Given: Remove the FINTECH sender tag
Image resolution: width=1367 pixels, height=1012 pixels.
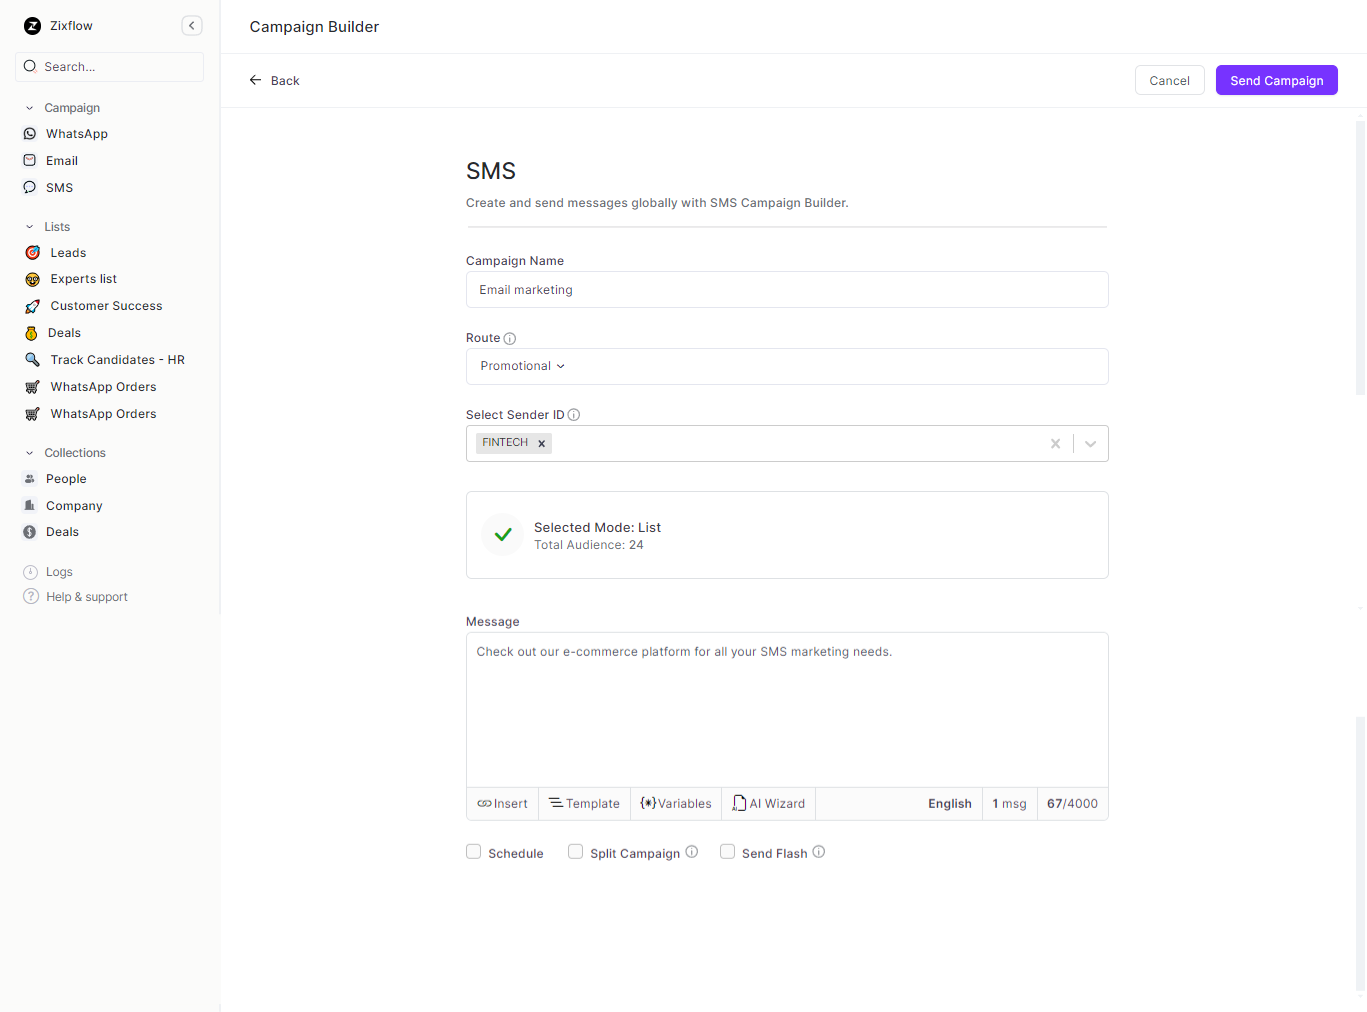Looking at the screenshot, I should pyautogui.click(x=542, y=444).
